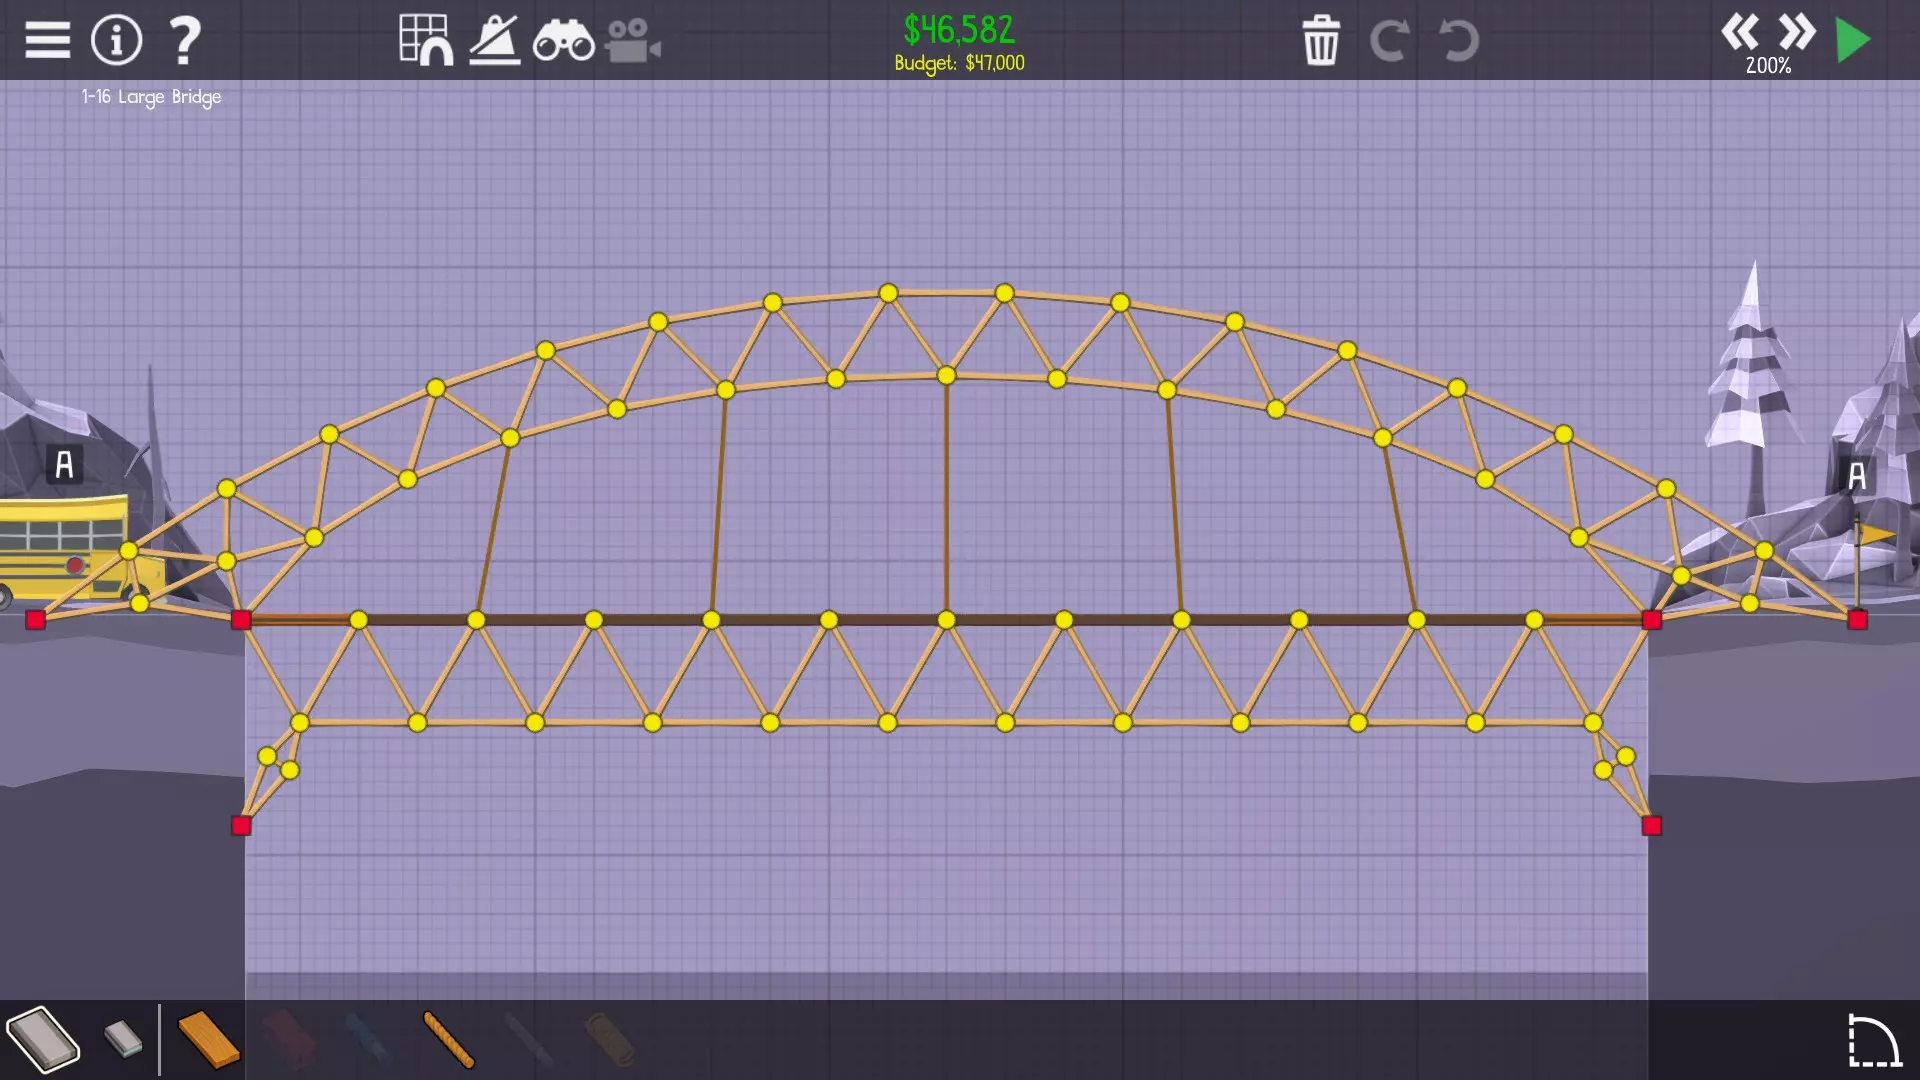The image size is (1920, 1080).
Task: Decrease simulation speed with left chevrons
Action: (x=1740, y=32)
